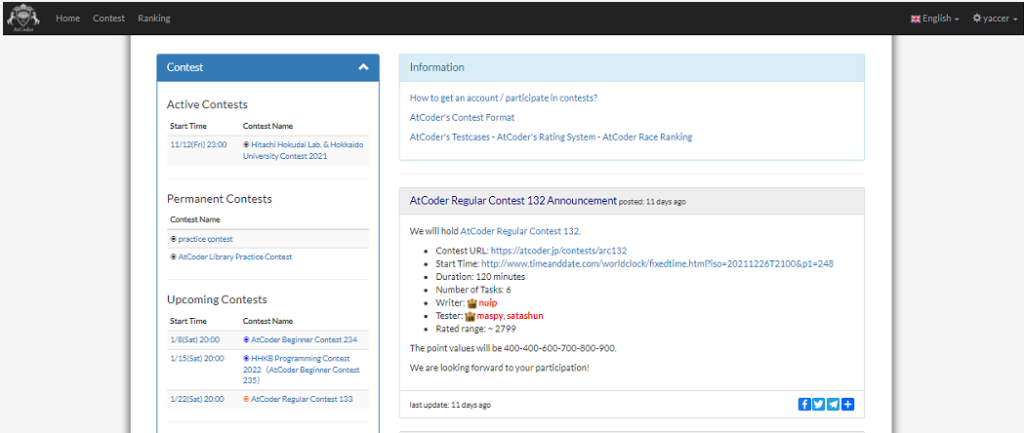Click 'last update: 11 days ago' text
1024x433 pixels.
click(x=450, y=405)
